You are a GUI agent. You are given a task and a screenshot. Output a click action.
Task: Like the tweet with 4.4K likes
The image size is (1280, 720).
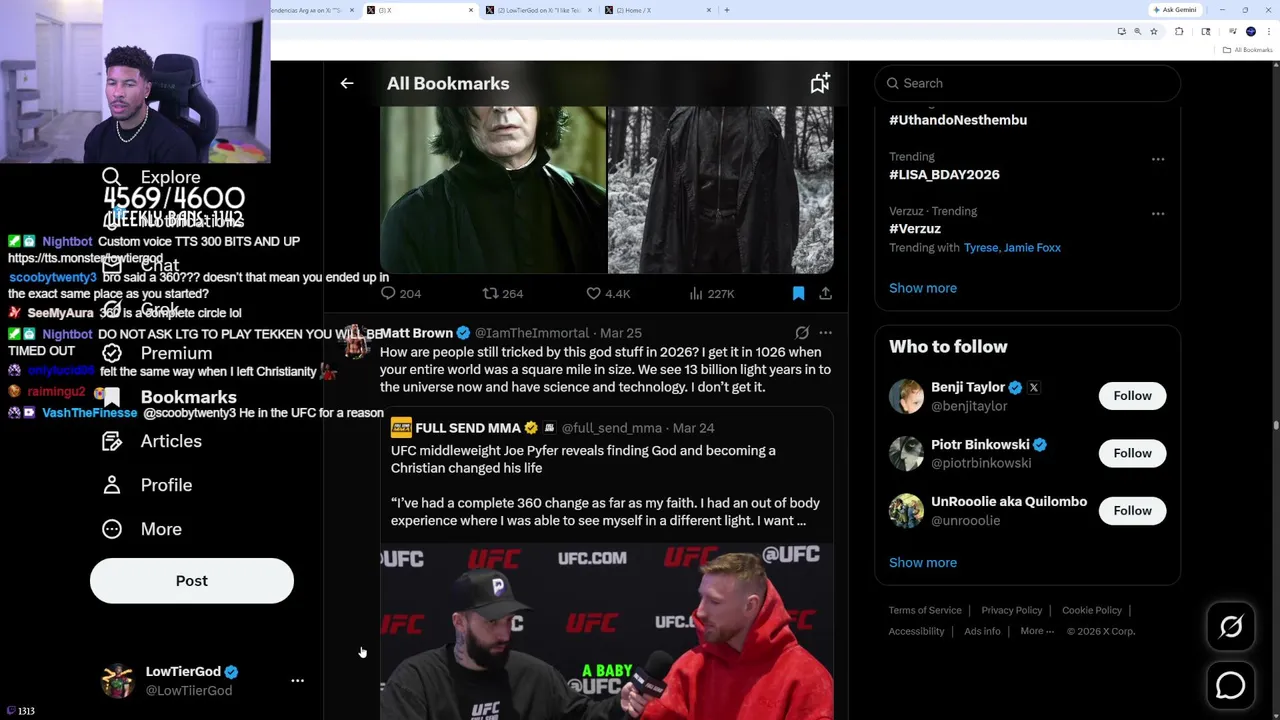coord(608,293)
